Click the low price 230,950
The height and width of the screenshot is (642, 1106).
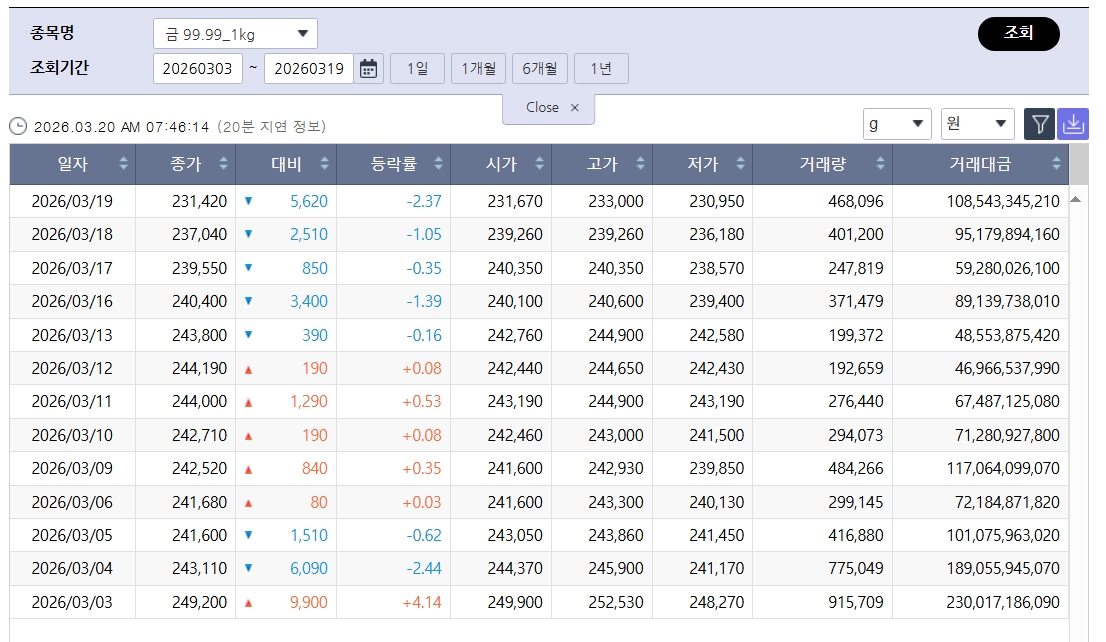click(x=717, y=201)
